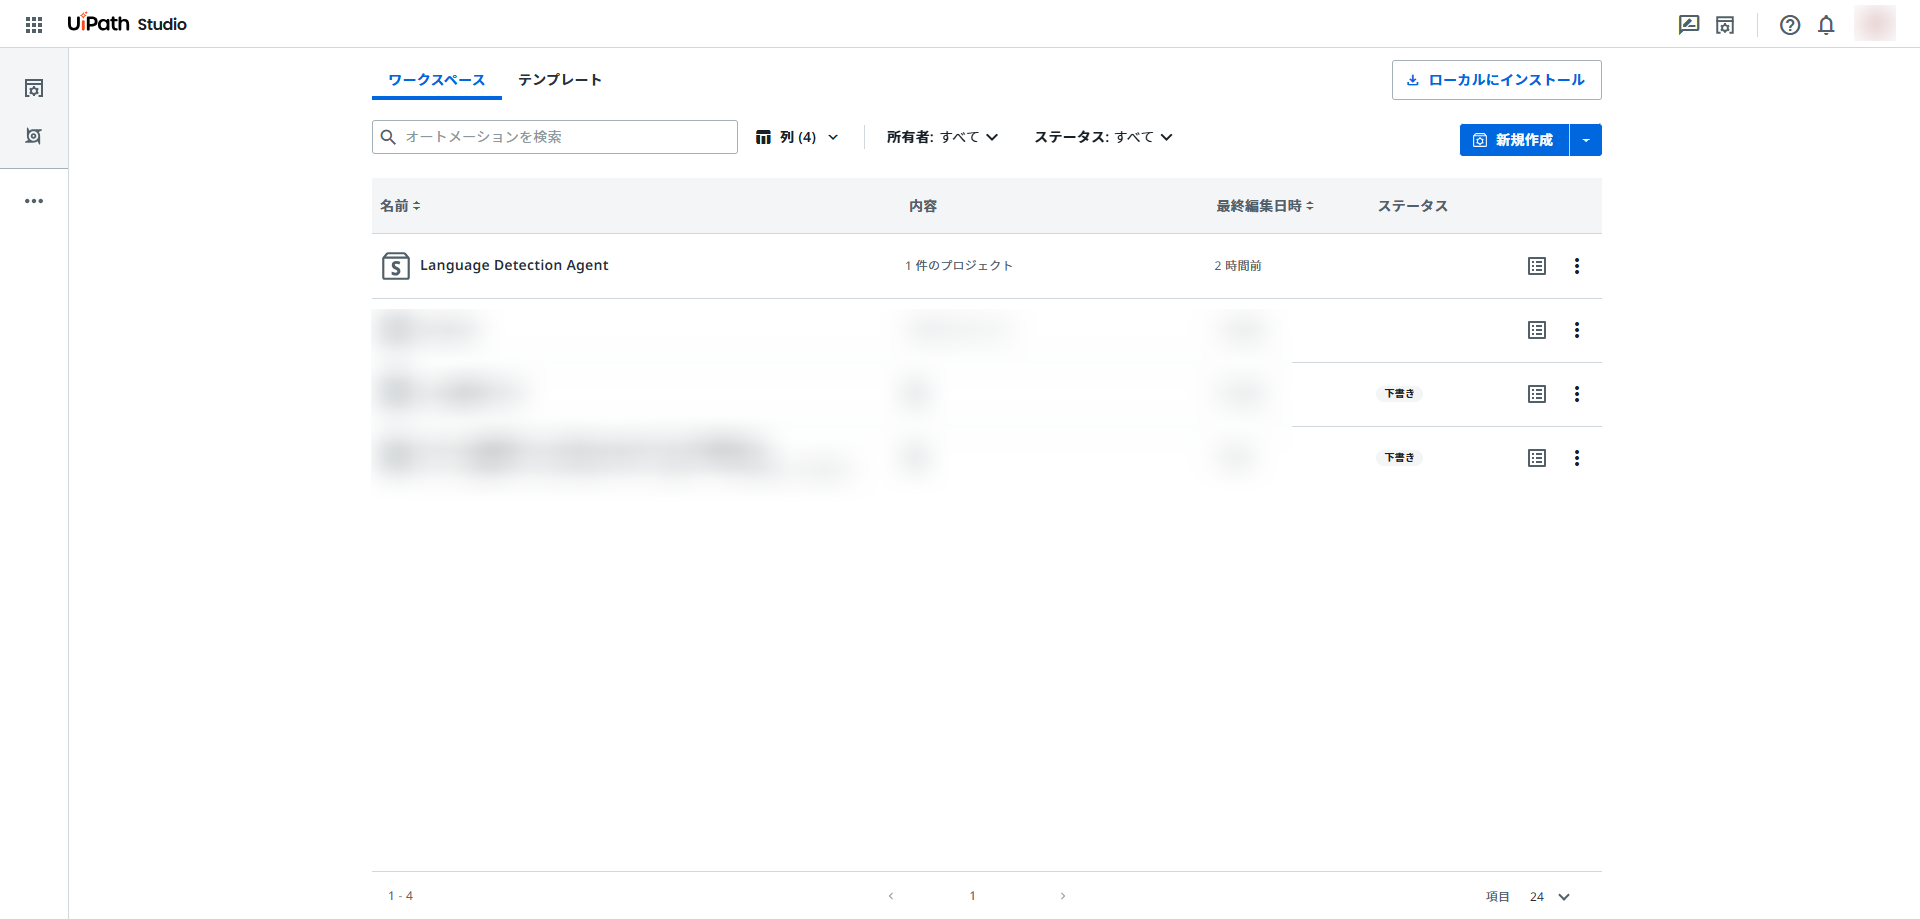Sort by 名前 column header
The height and width of the screenshot is (919, 1920).
[400, 206]
